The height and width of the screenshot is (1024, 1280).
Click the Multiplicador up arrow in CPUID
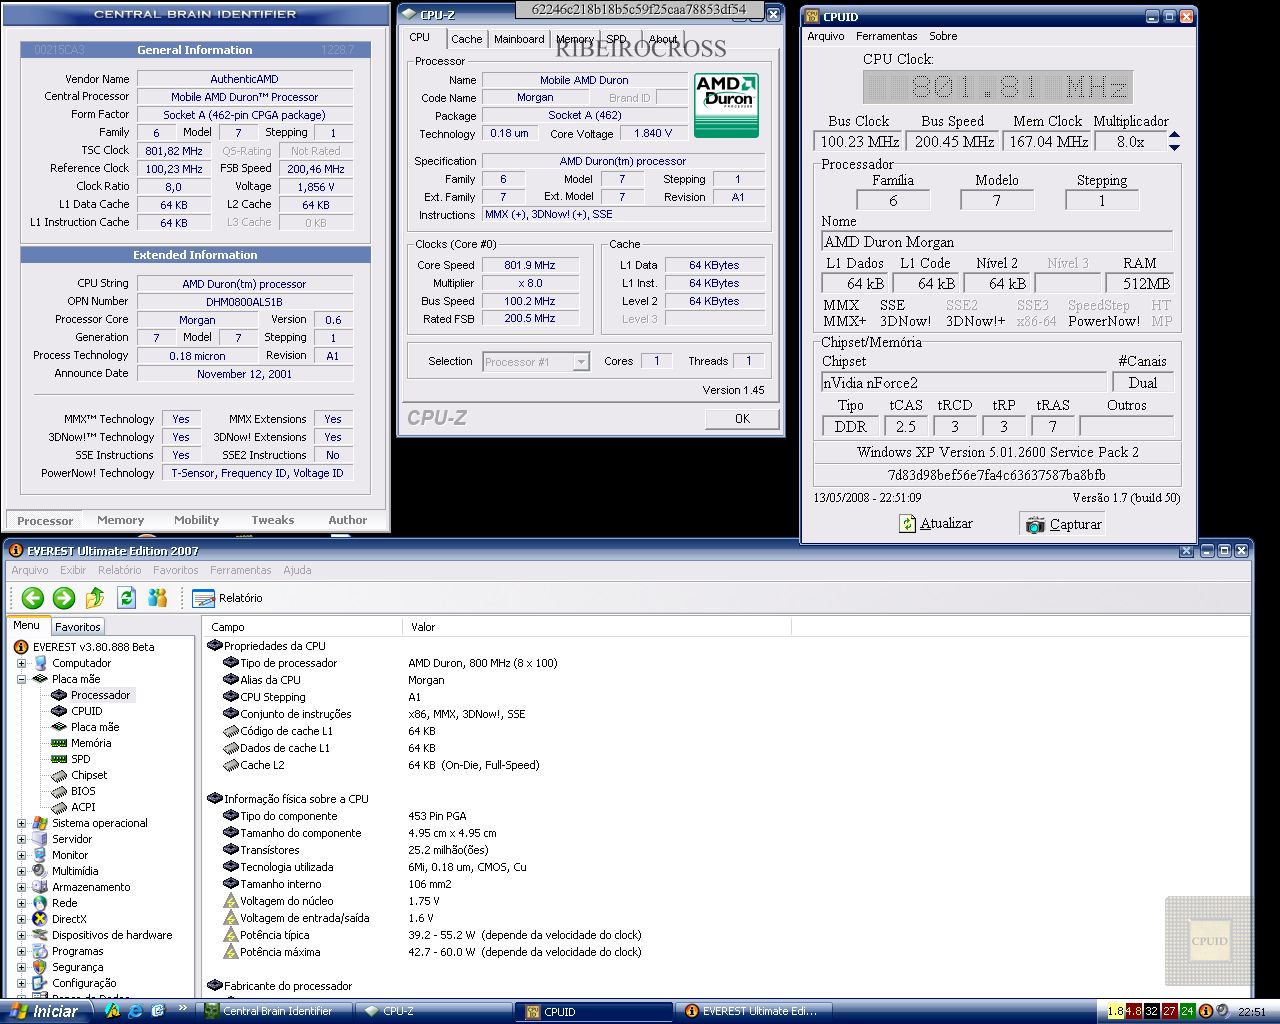click(x=1174, y=135)
